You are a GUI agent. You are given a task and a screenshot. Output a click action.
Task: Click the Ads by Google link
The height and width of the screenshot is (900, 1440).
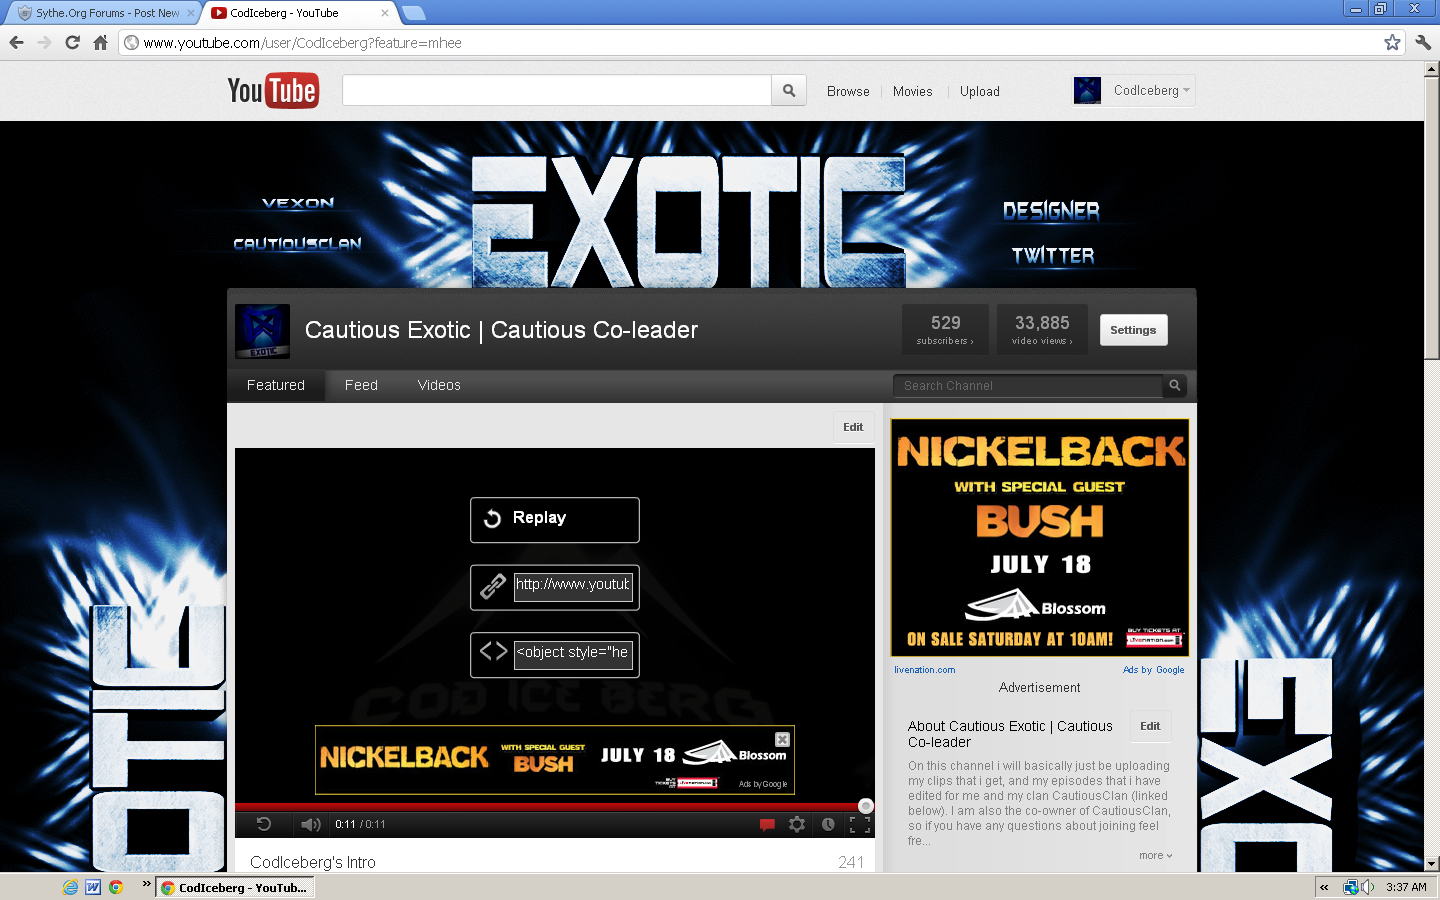click(x=1153, y=670)
